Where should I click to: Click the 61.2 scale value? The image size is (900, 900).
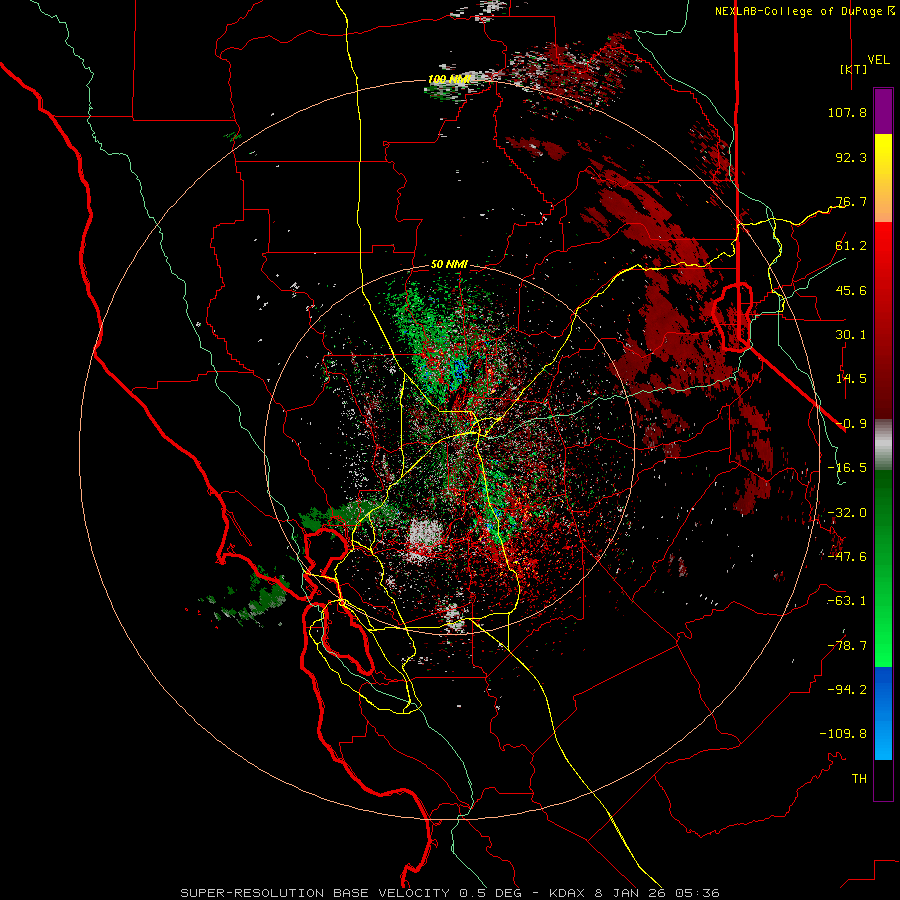coord(851,246)
